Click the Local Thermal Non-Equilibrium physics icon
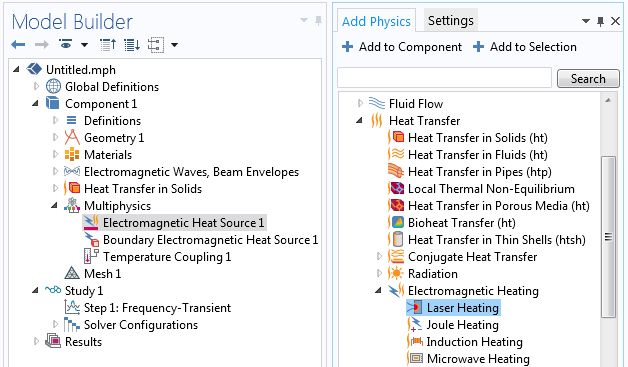 coord(396,188)
